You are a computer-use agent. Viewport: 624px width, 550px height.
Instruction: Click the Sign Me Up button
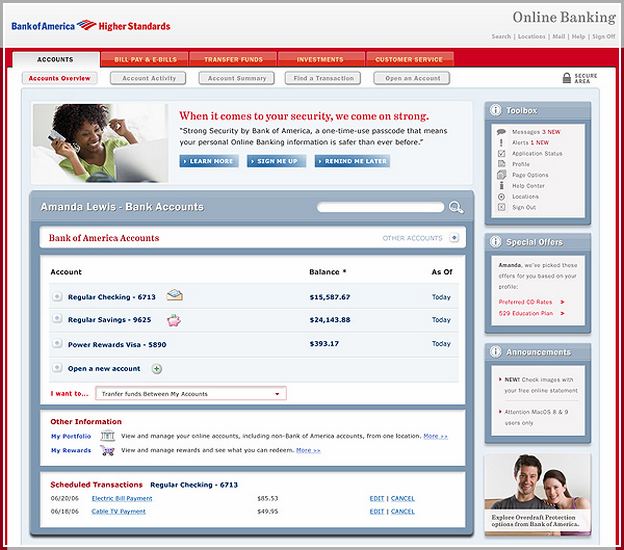pos(277,161)
